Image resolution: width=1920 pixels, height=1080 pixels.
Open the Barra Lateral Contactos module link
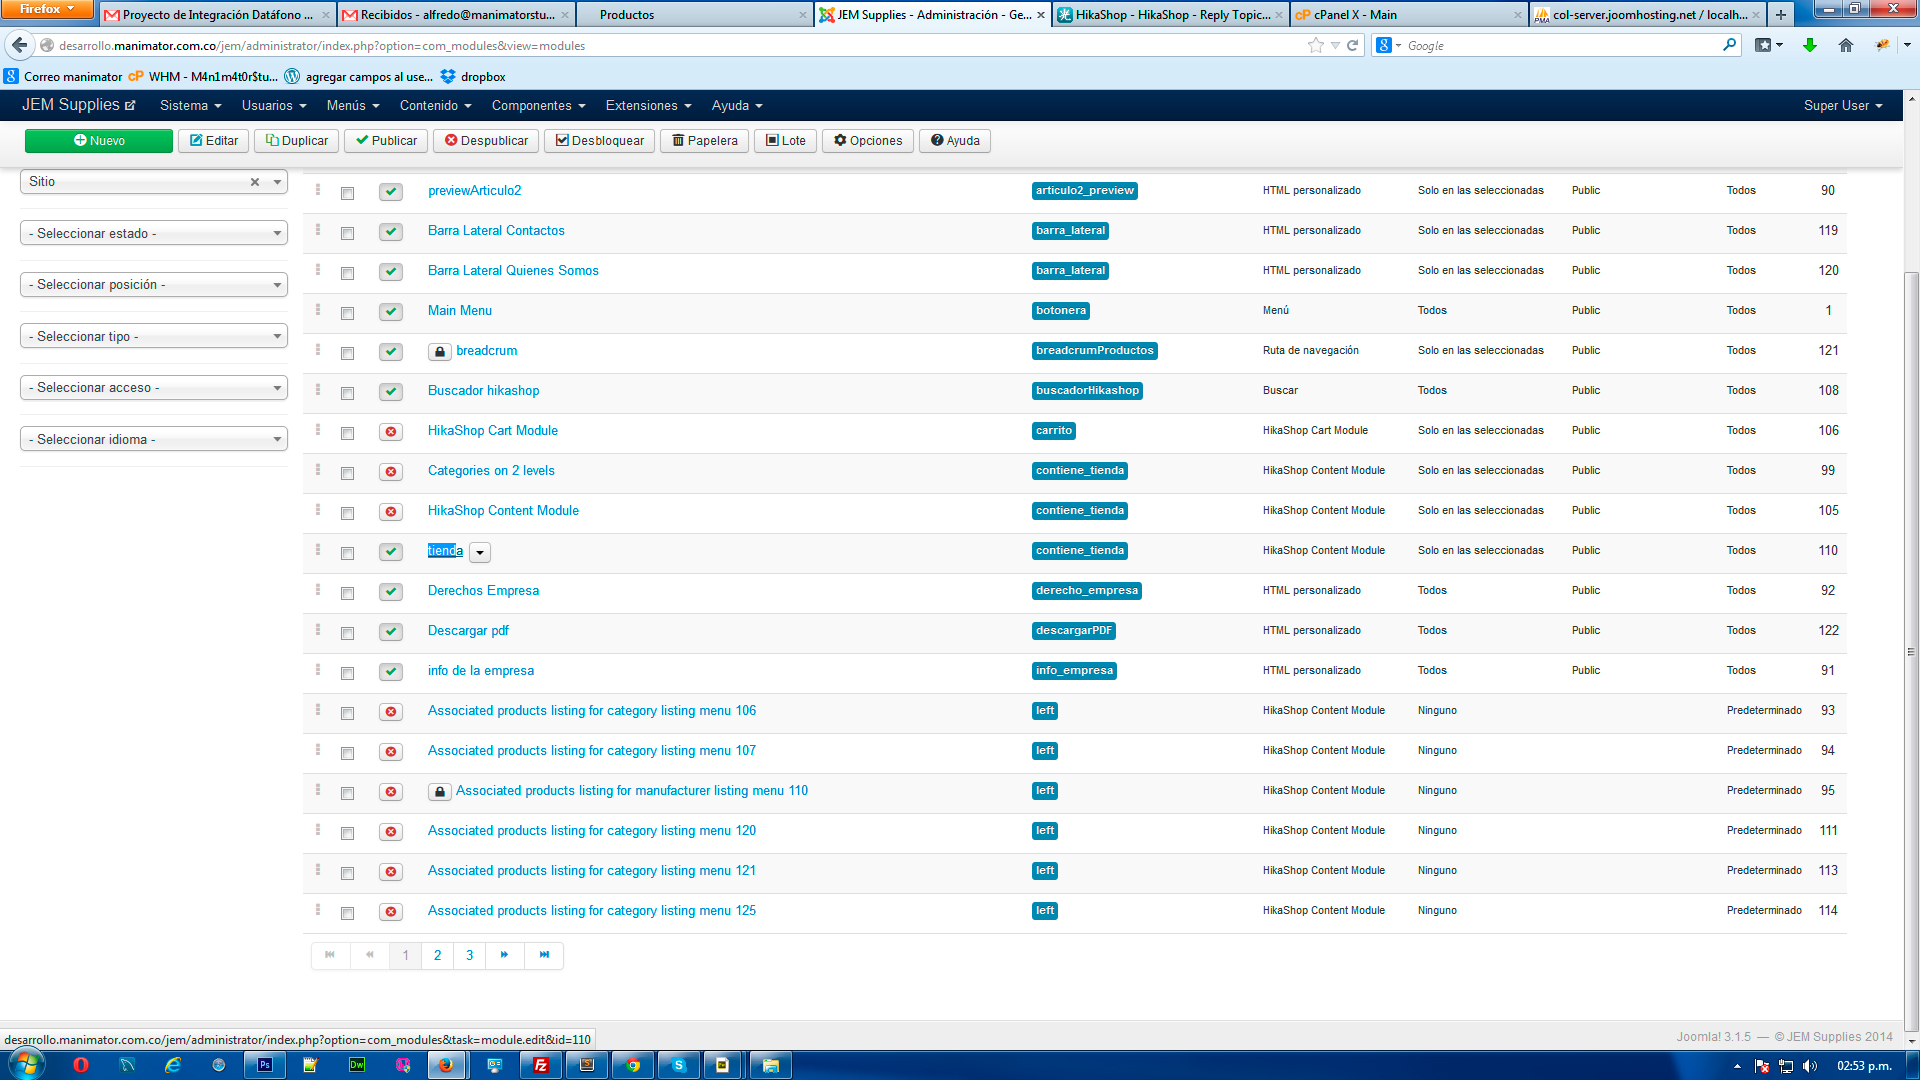click(x=496, y=230)
